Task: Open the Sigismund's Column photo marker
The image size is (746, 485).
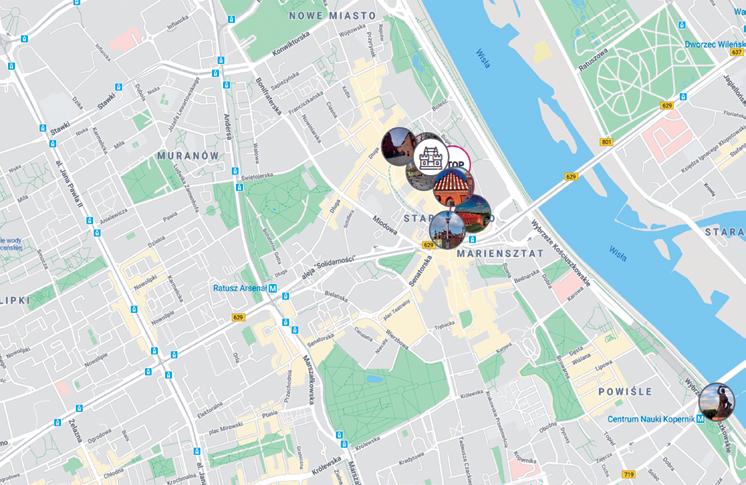Action: pos(447,230)
